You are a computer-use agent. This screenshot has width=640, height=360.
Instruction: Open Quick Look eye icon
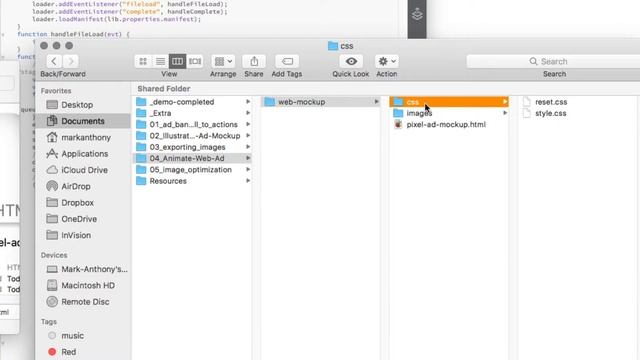[x=351, y=61]
